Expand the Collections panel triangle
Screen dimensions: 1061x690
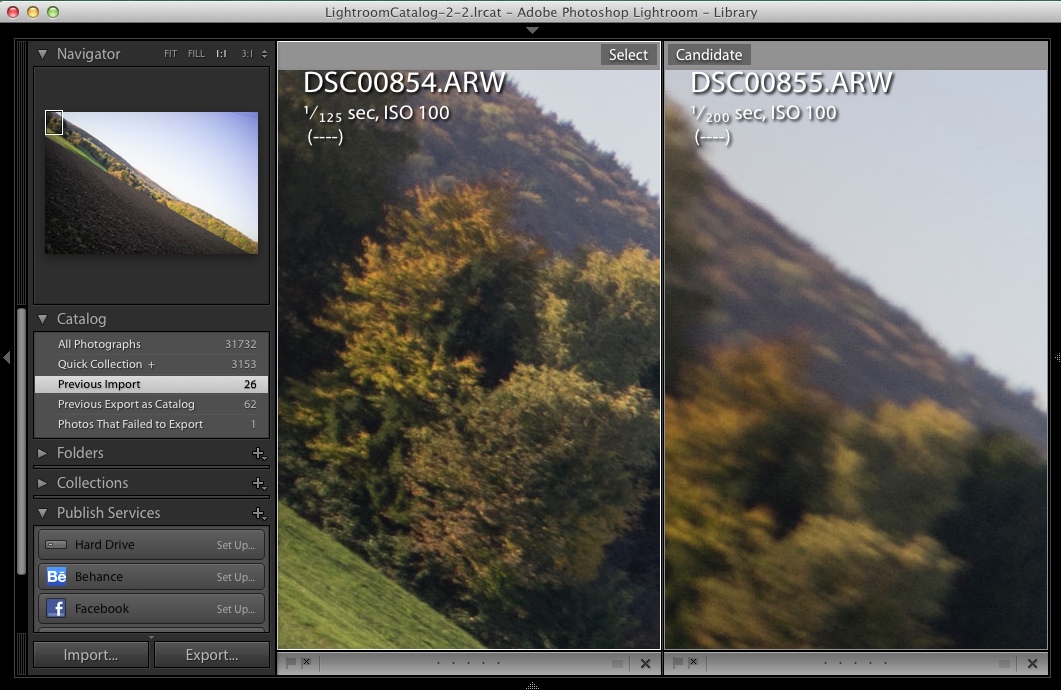pos(42,483)
